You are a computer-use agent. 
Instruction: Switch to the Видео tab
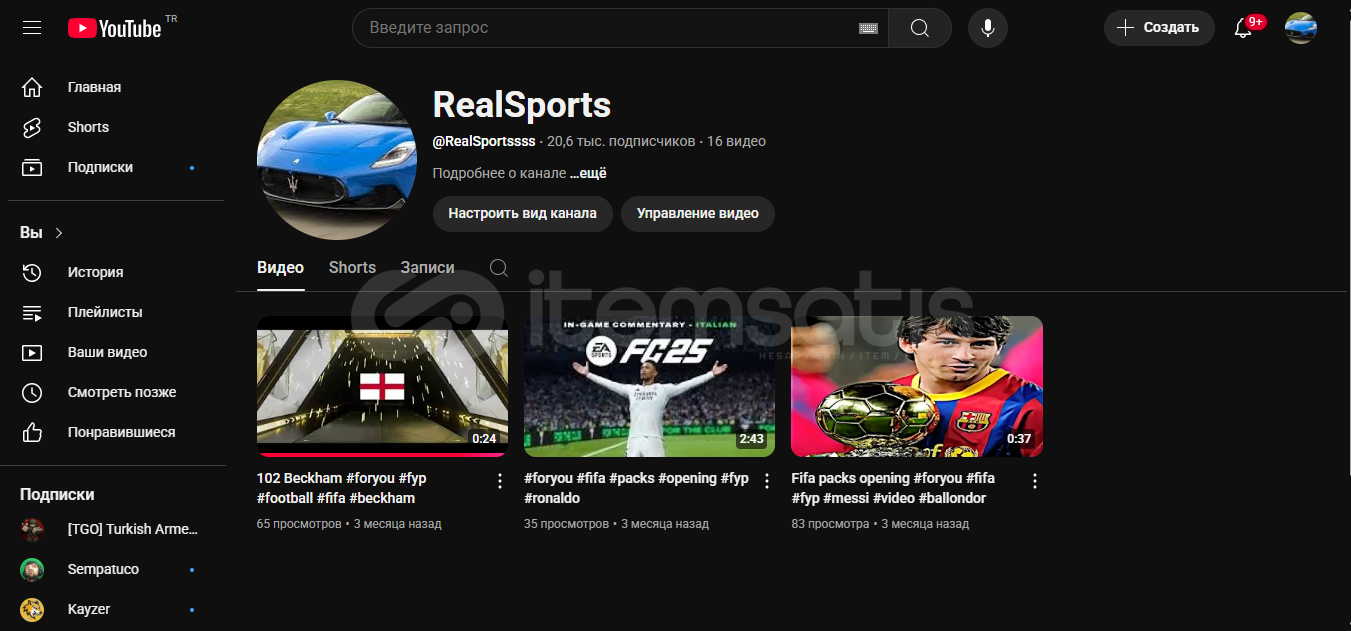tap(280, 268)
